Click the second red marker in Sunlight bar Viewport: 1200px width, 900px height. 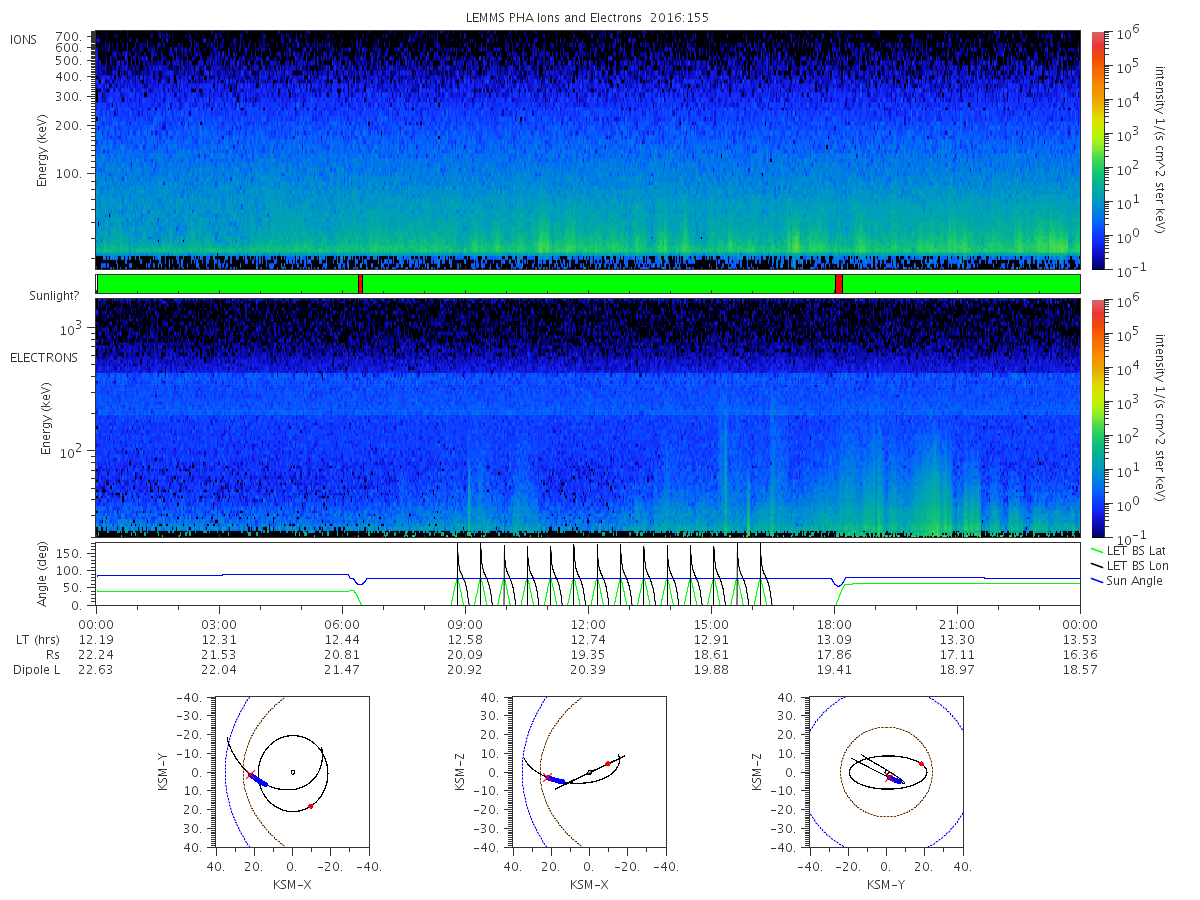839,284
